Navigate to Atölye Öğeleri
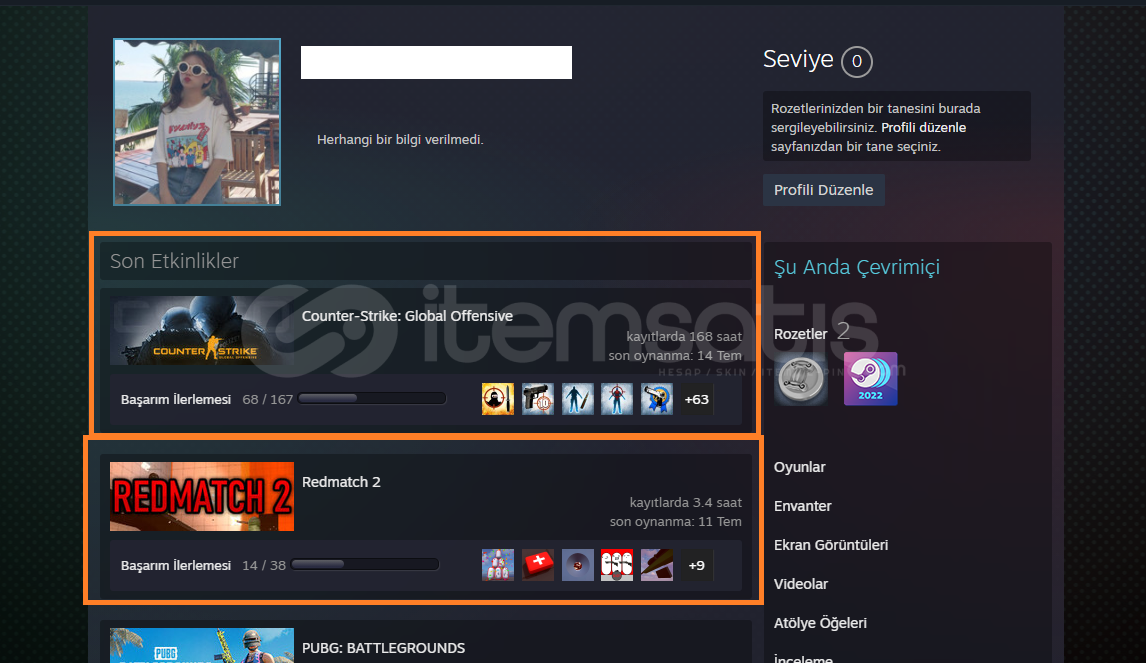Image resolution: width=1146 pixels, height=663 pixels. [820, 623]
